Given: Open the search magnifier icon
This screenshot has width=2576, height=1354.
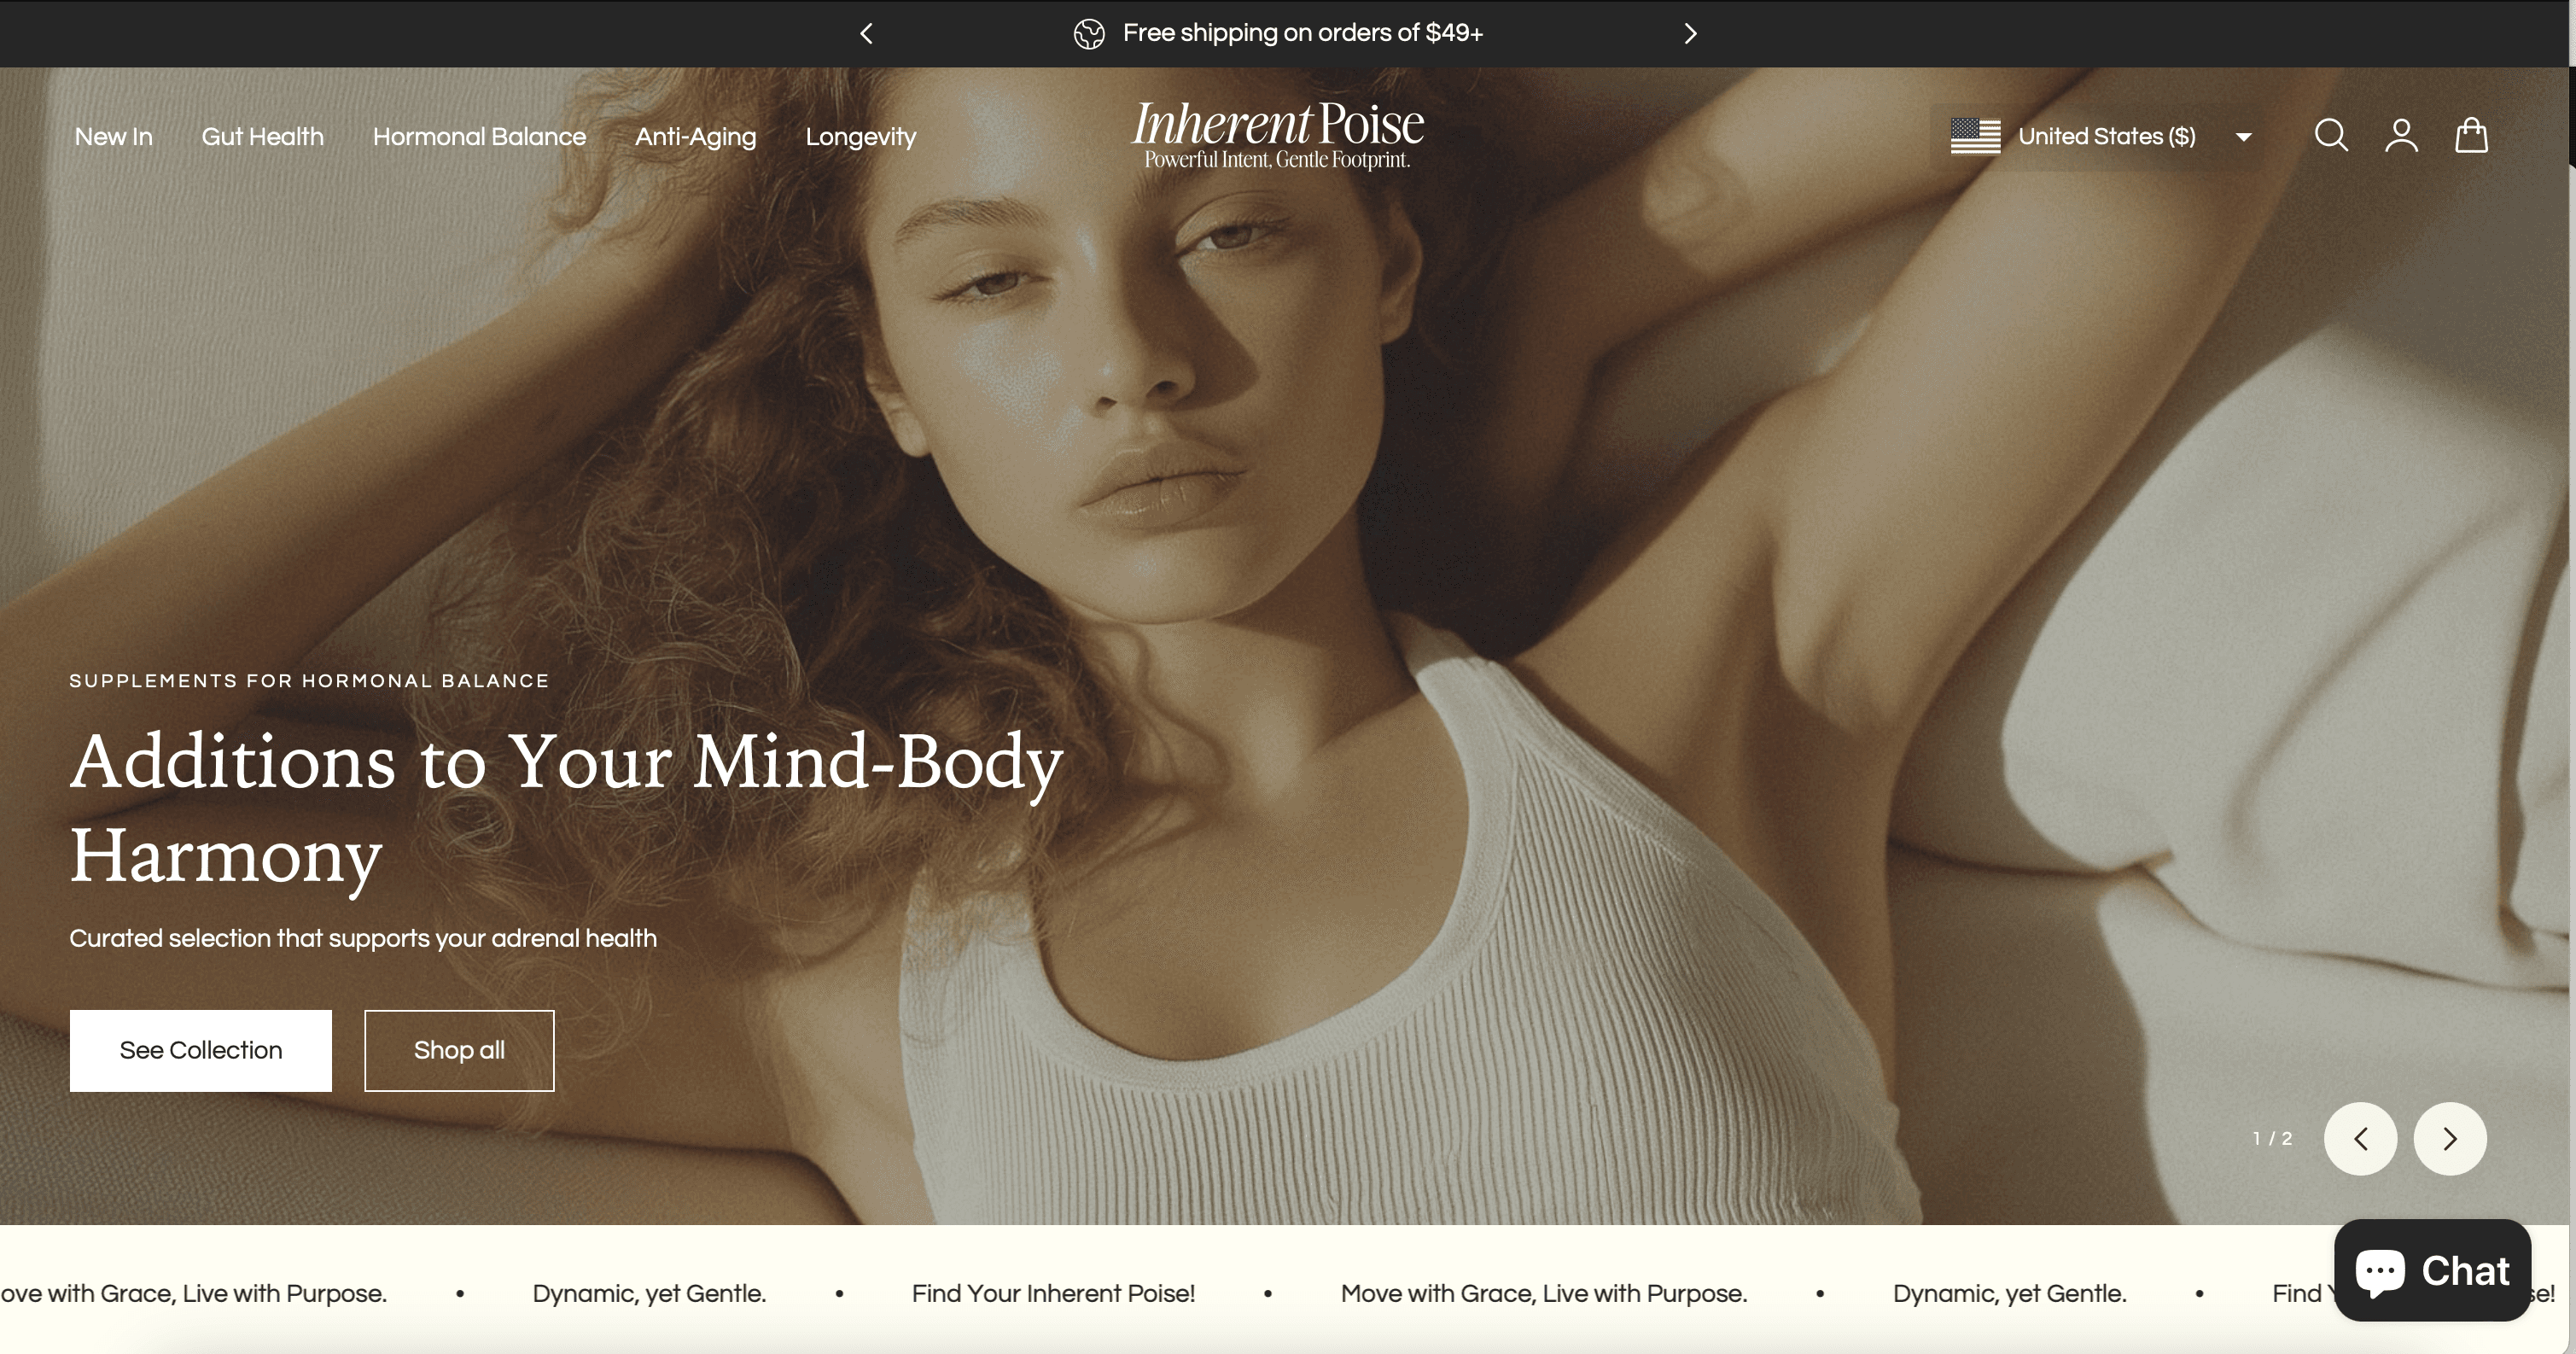Looking at the screenshot, I should click(x=2330, y=136).
